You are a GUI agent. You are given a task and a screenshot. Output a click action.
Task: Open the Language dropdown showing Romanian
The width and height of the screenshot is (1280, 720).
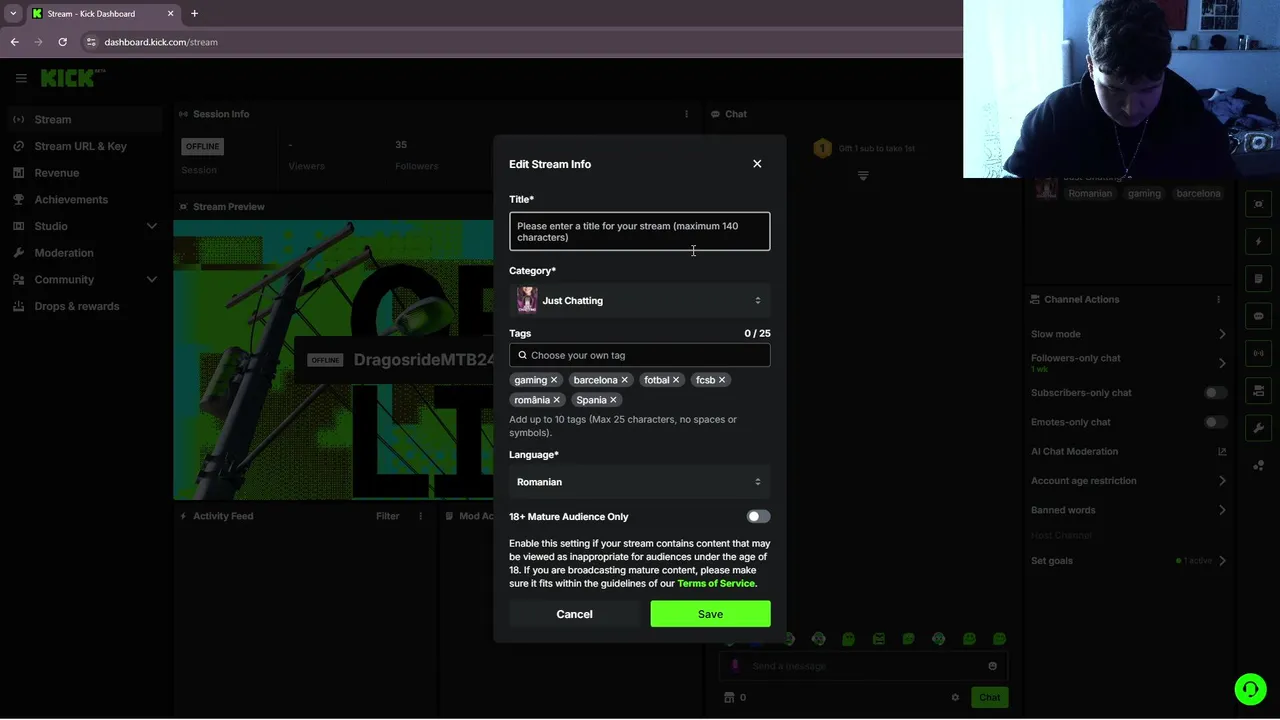click(x=640, y=482)
